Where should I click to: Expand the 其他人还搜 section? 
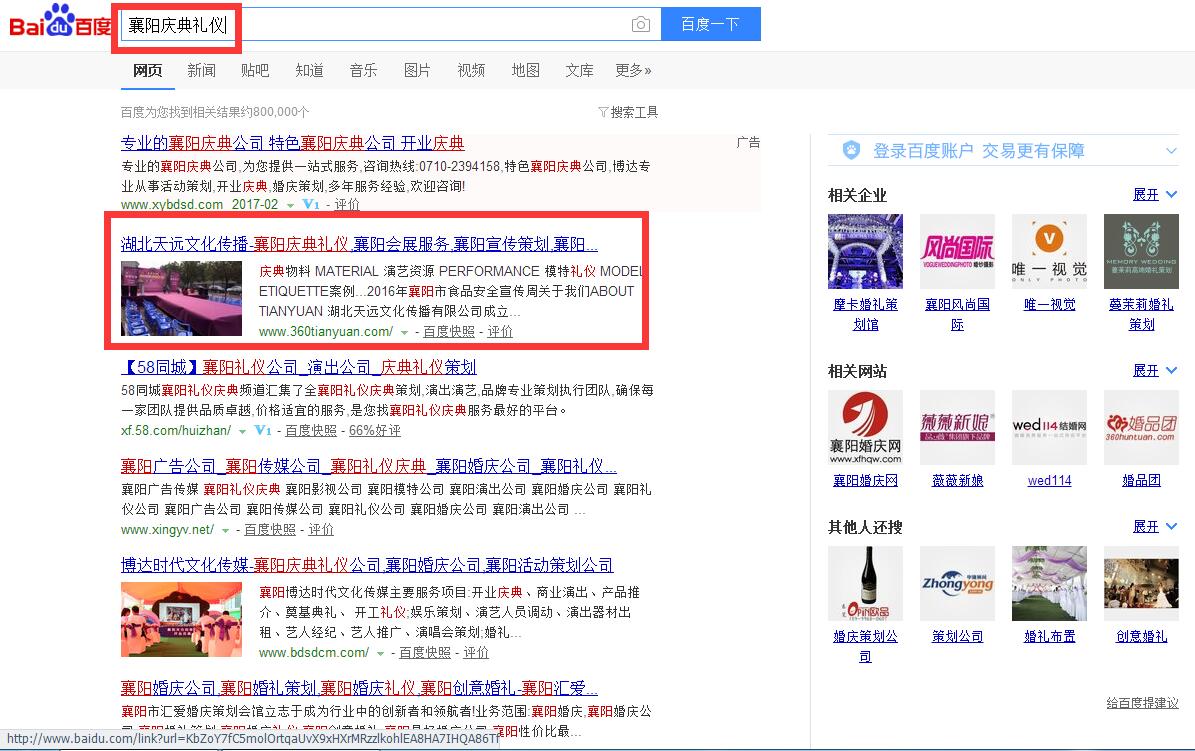[x=1155, y=526]
